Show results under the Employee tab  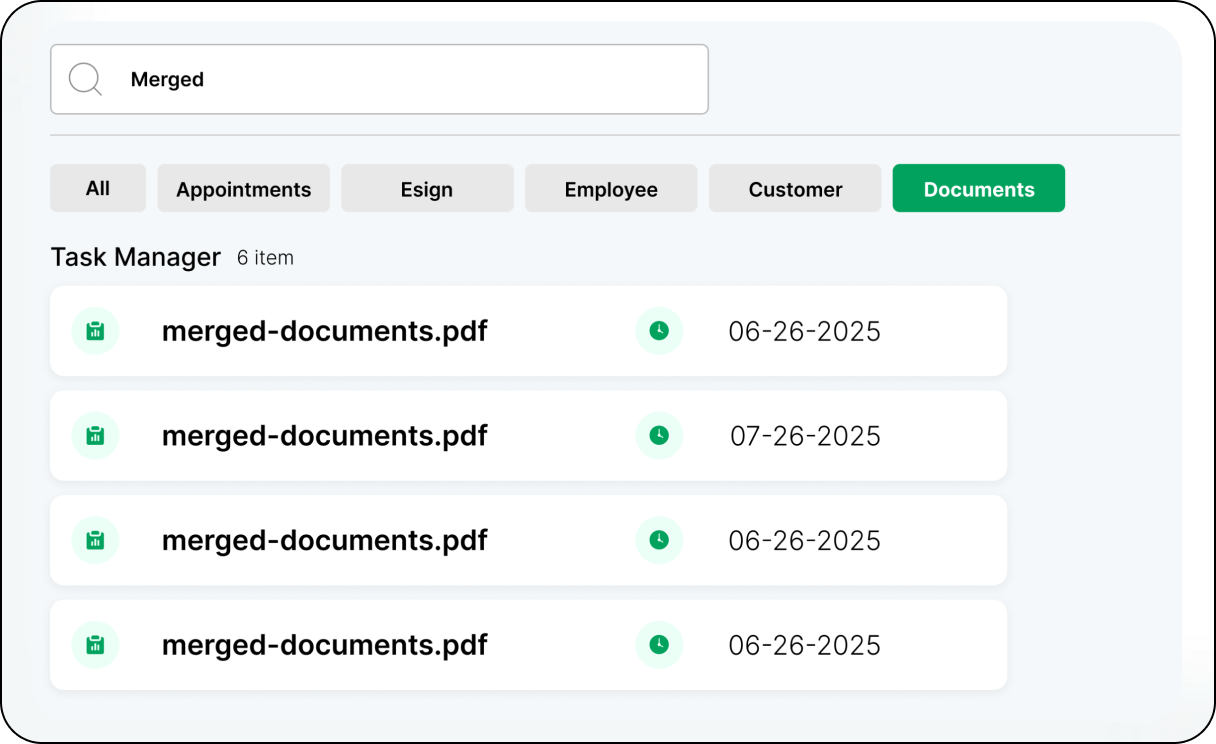[x=611, y=189]
